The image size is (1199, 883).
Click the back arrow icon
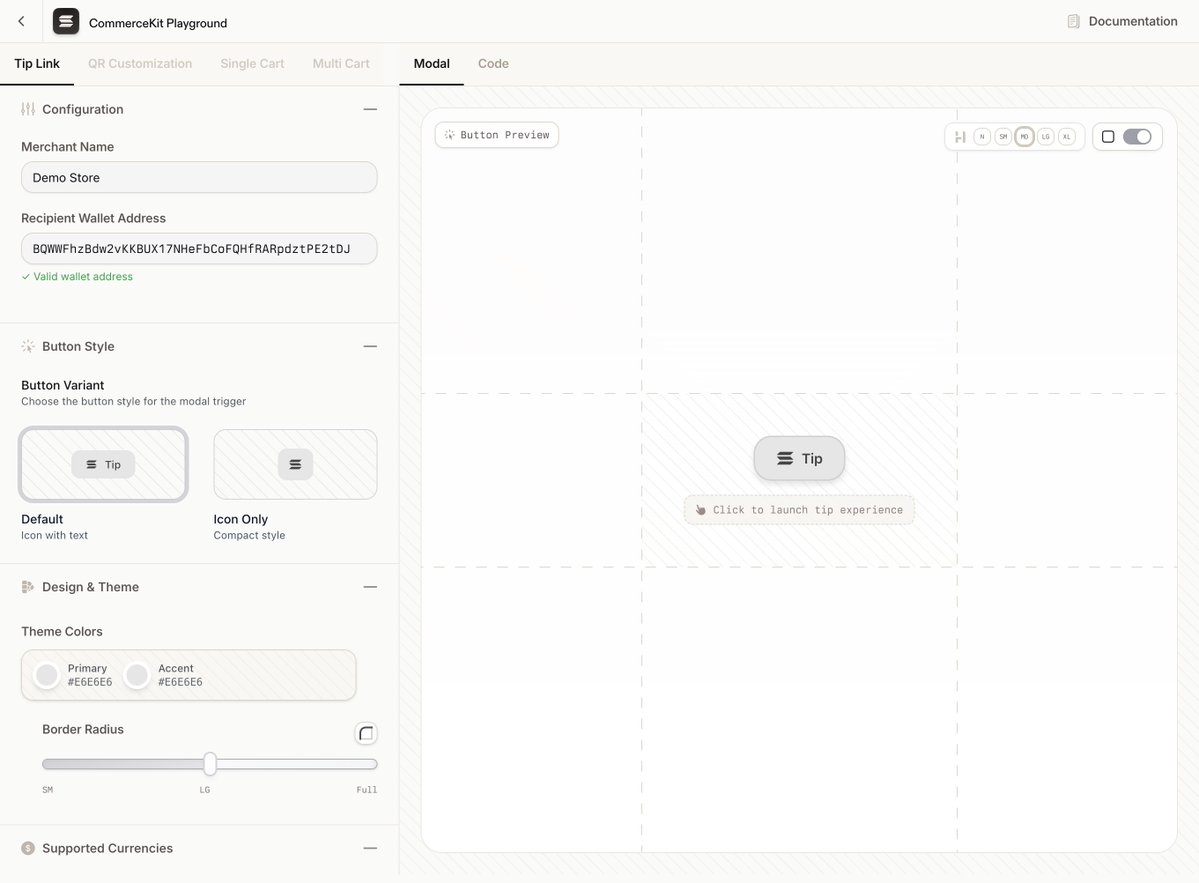(x=21, y=21)
